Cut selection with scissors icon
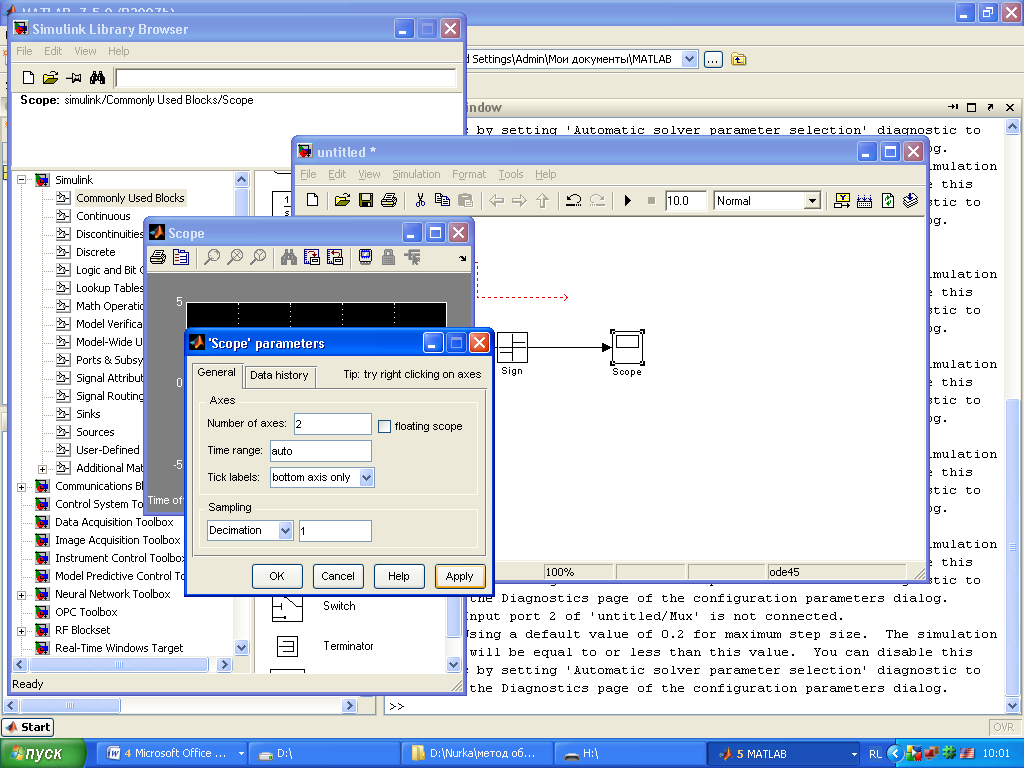 [x=420, y=200]
